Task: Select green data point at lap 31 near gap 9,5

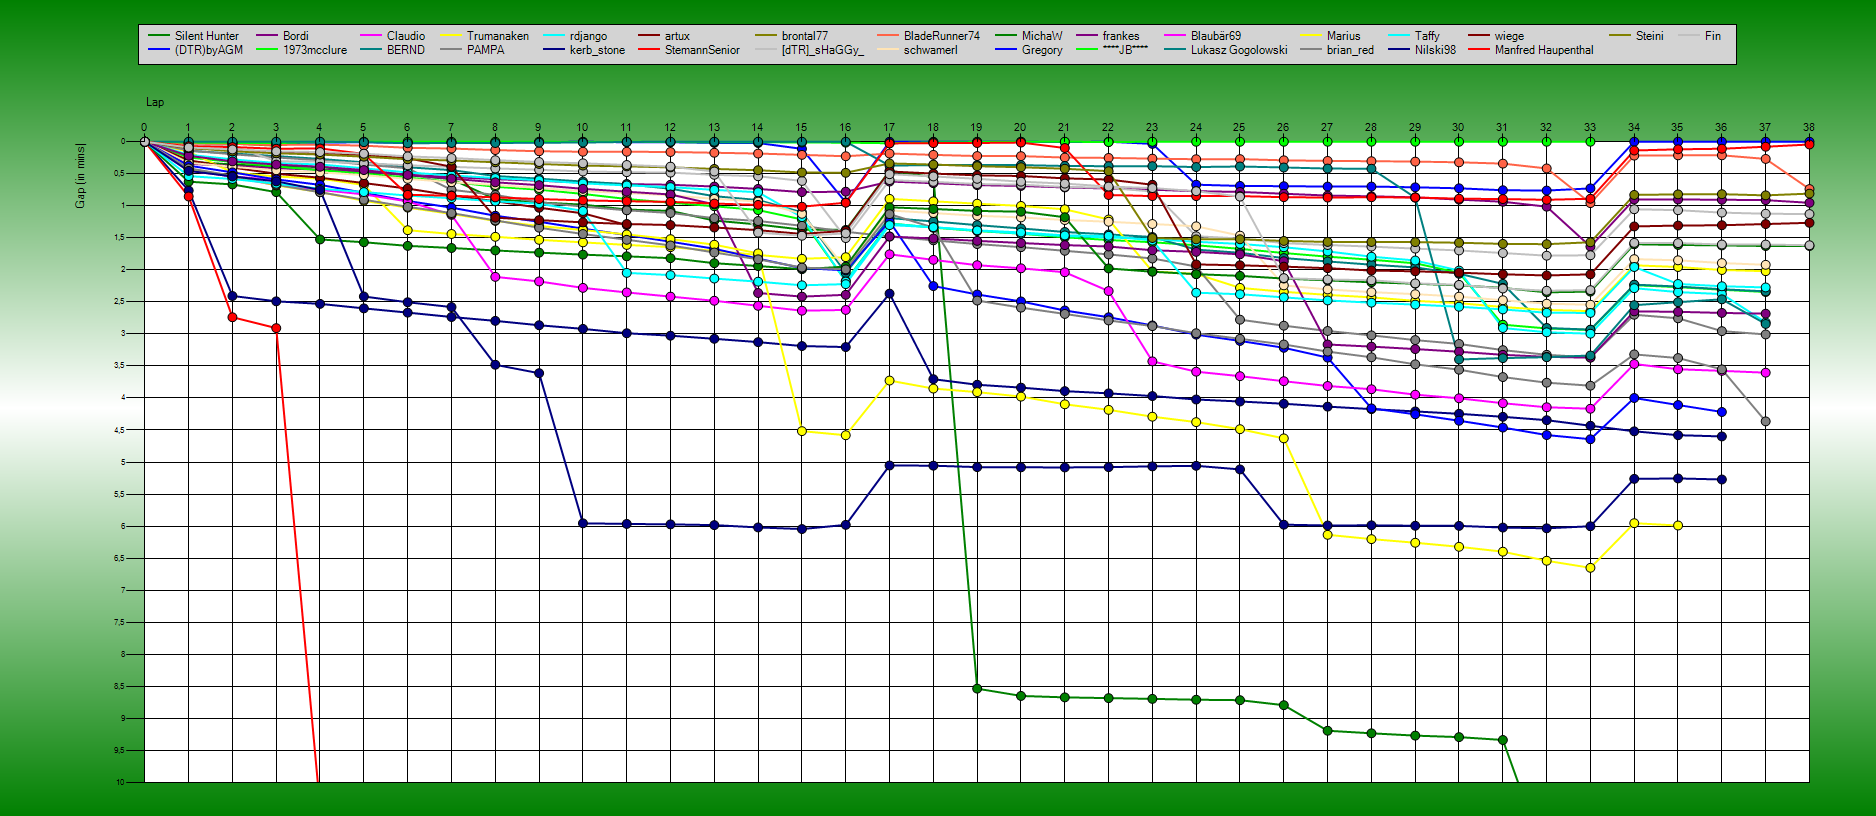Action: point(1502,740)
